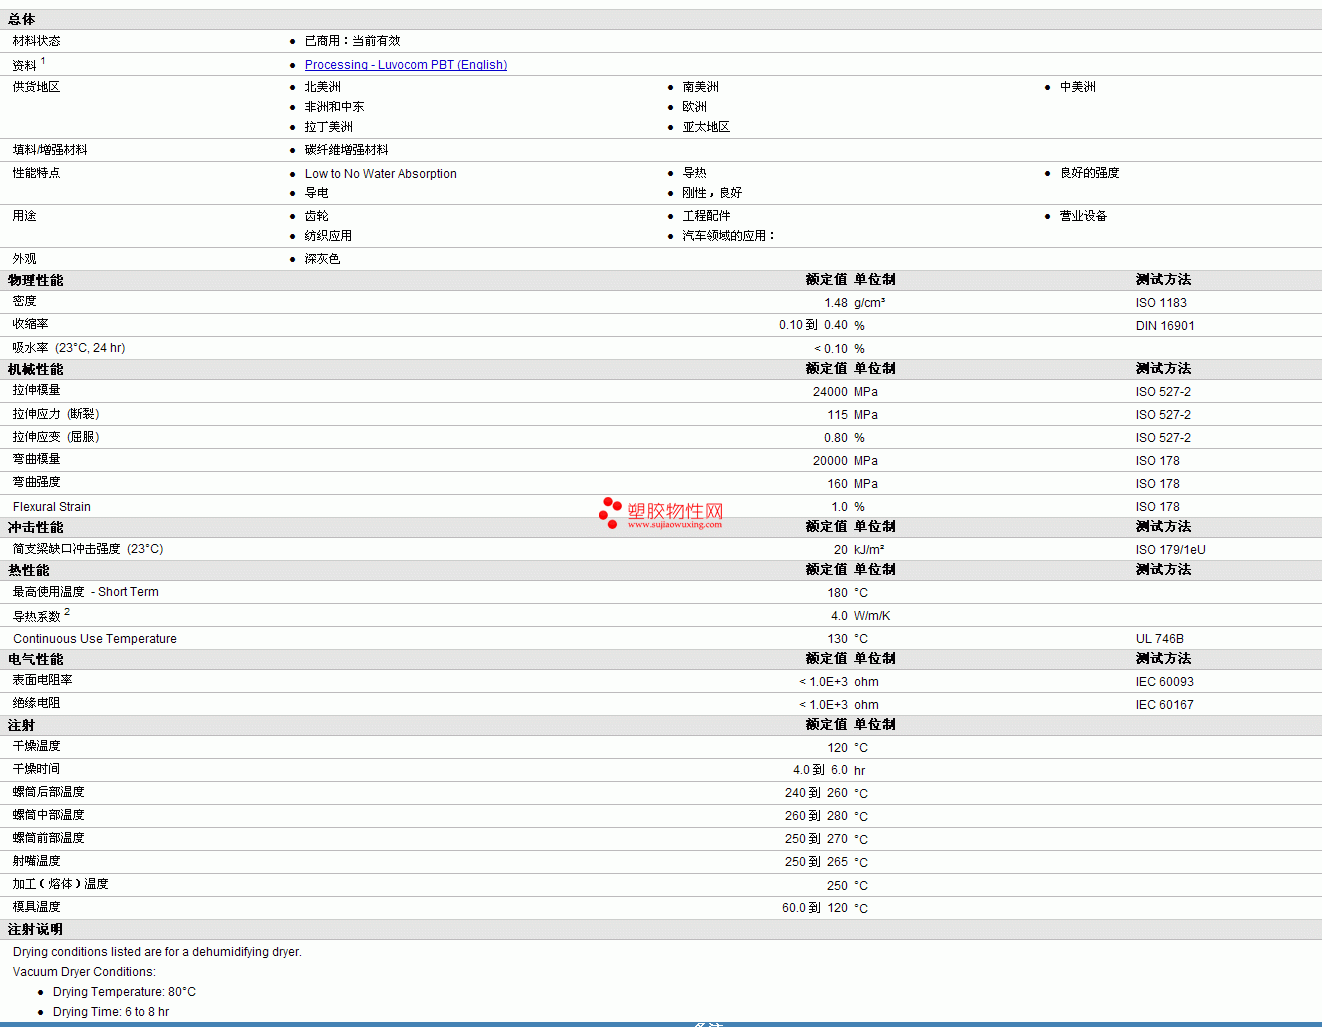Click the 螺筒中部温度 row label
The height and width of the screenshot is (1027, 1322).
point(49,815)
